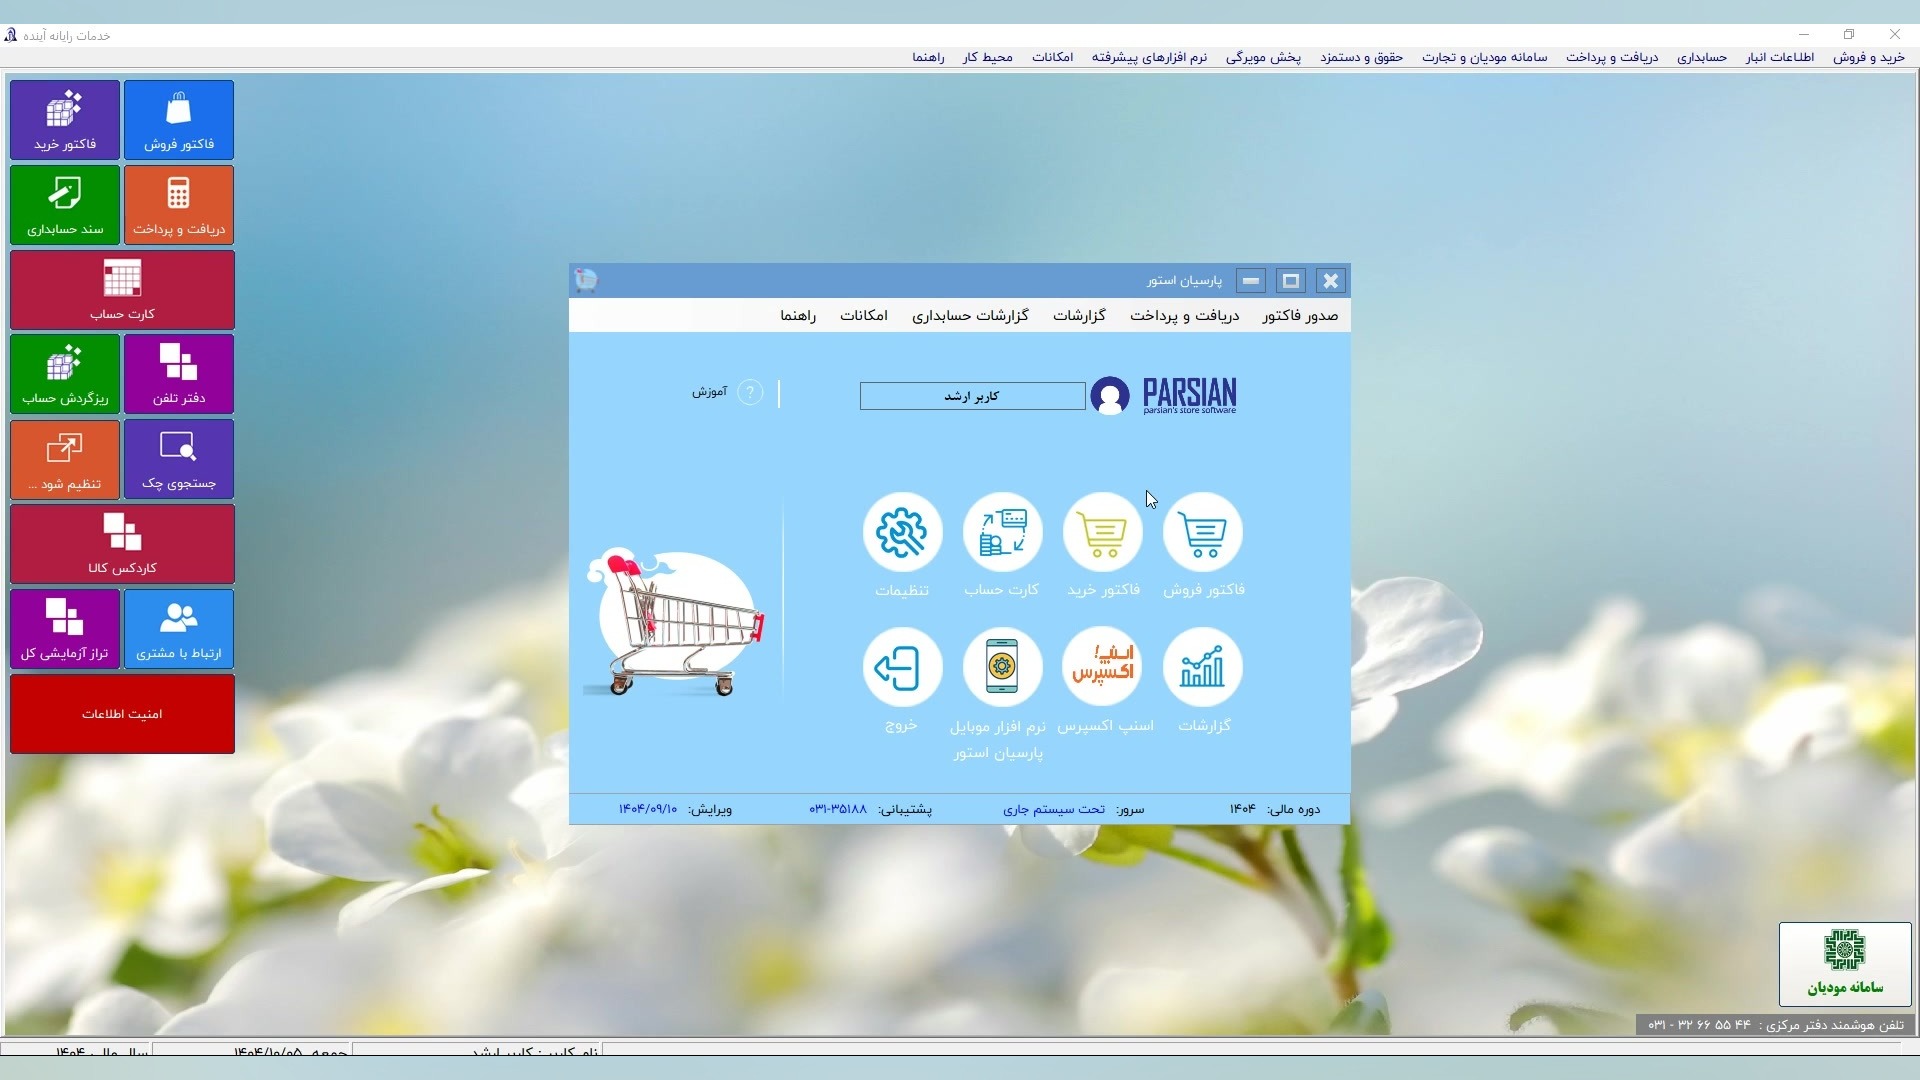This screenshot has width=1920, height=1080.
Task: Open the invoice issuing menu in Parsian Store
Action: [x=1299, y=316]
